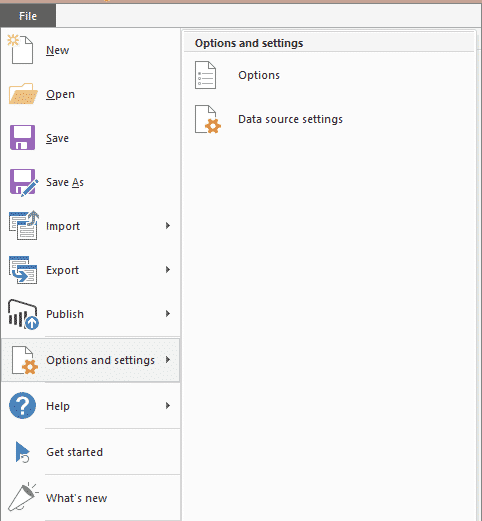Select the File tab
The width and height of the screenshot is (482, 521).
tap(28, 16)
